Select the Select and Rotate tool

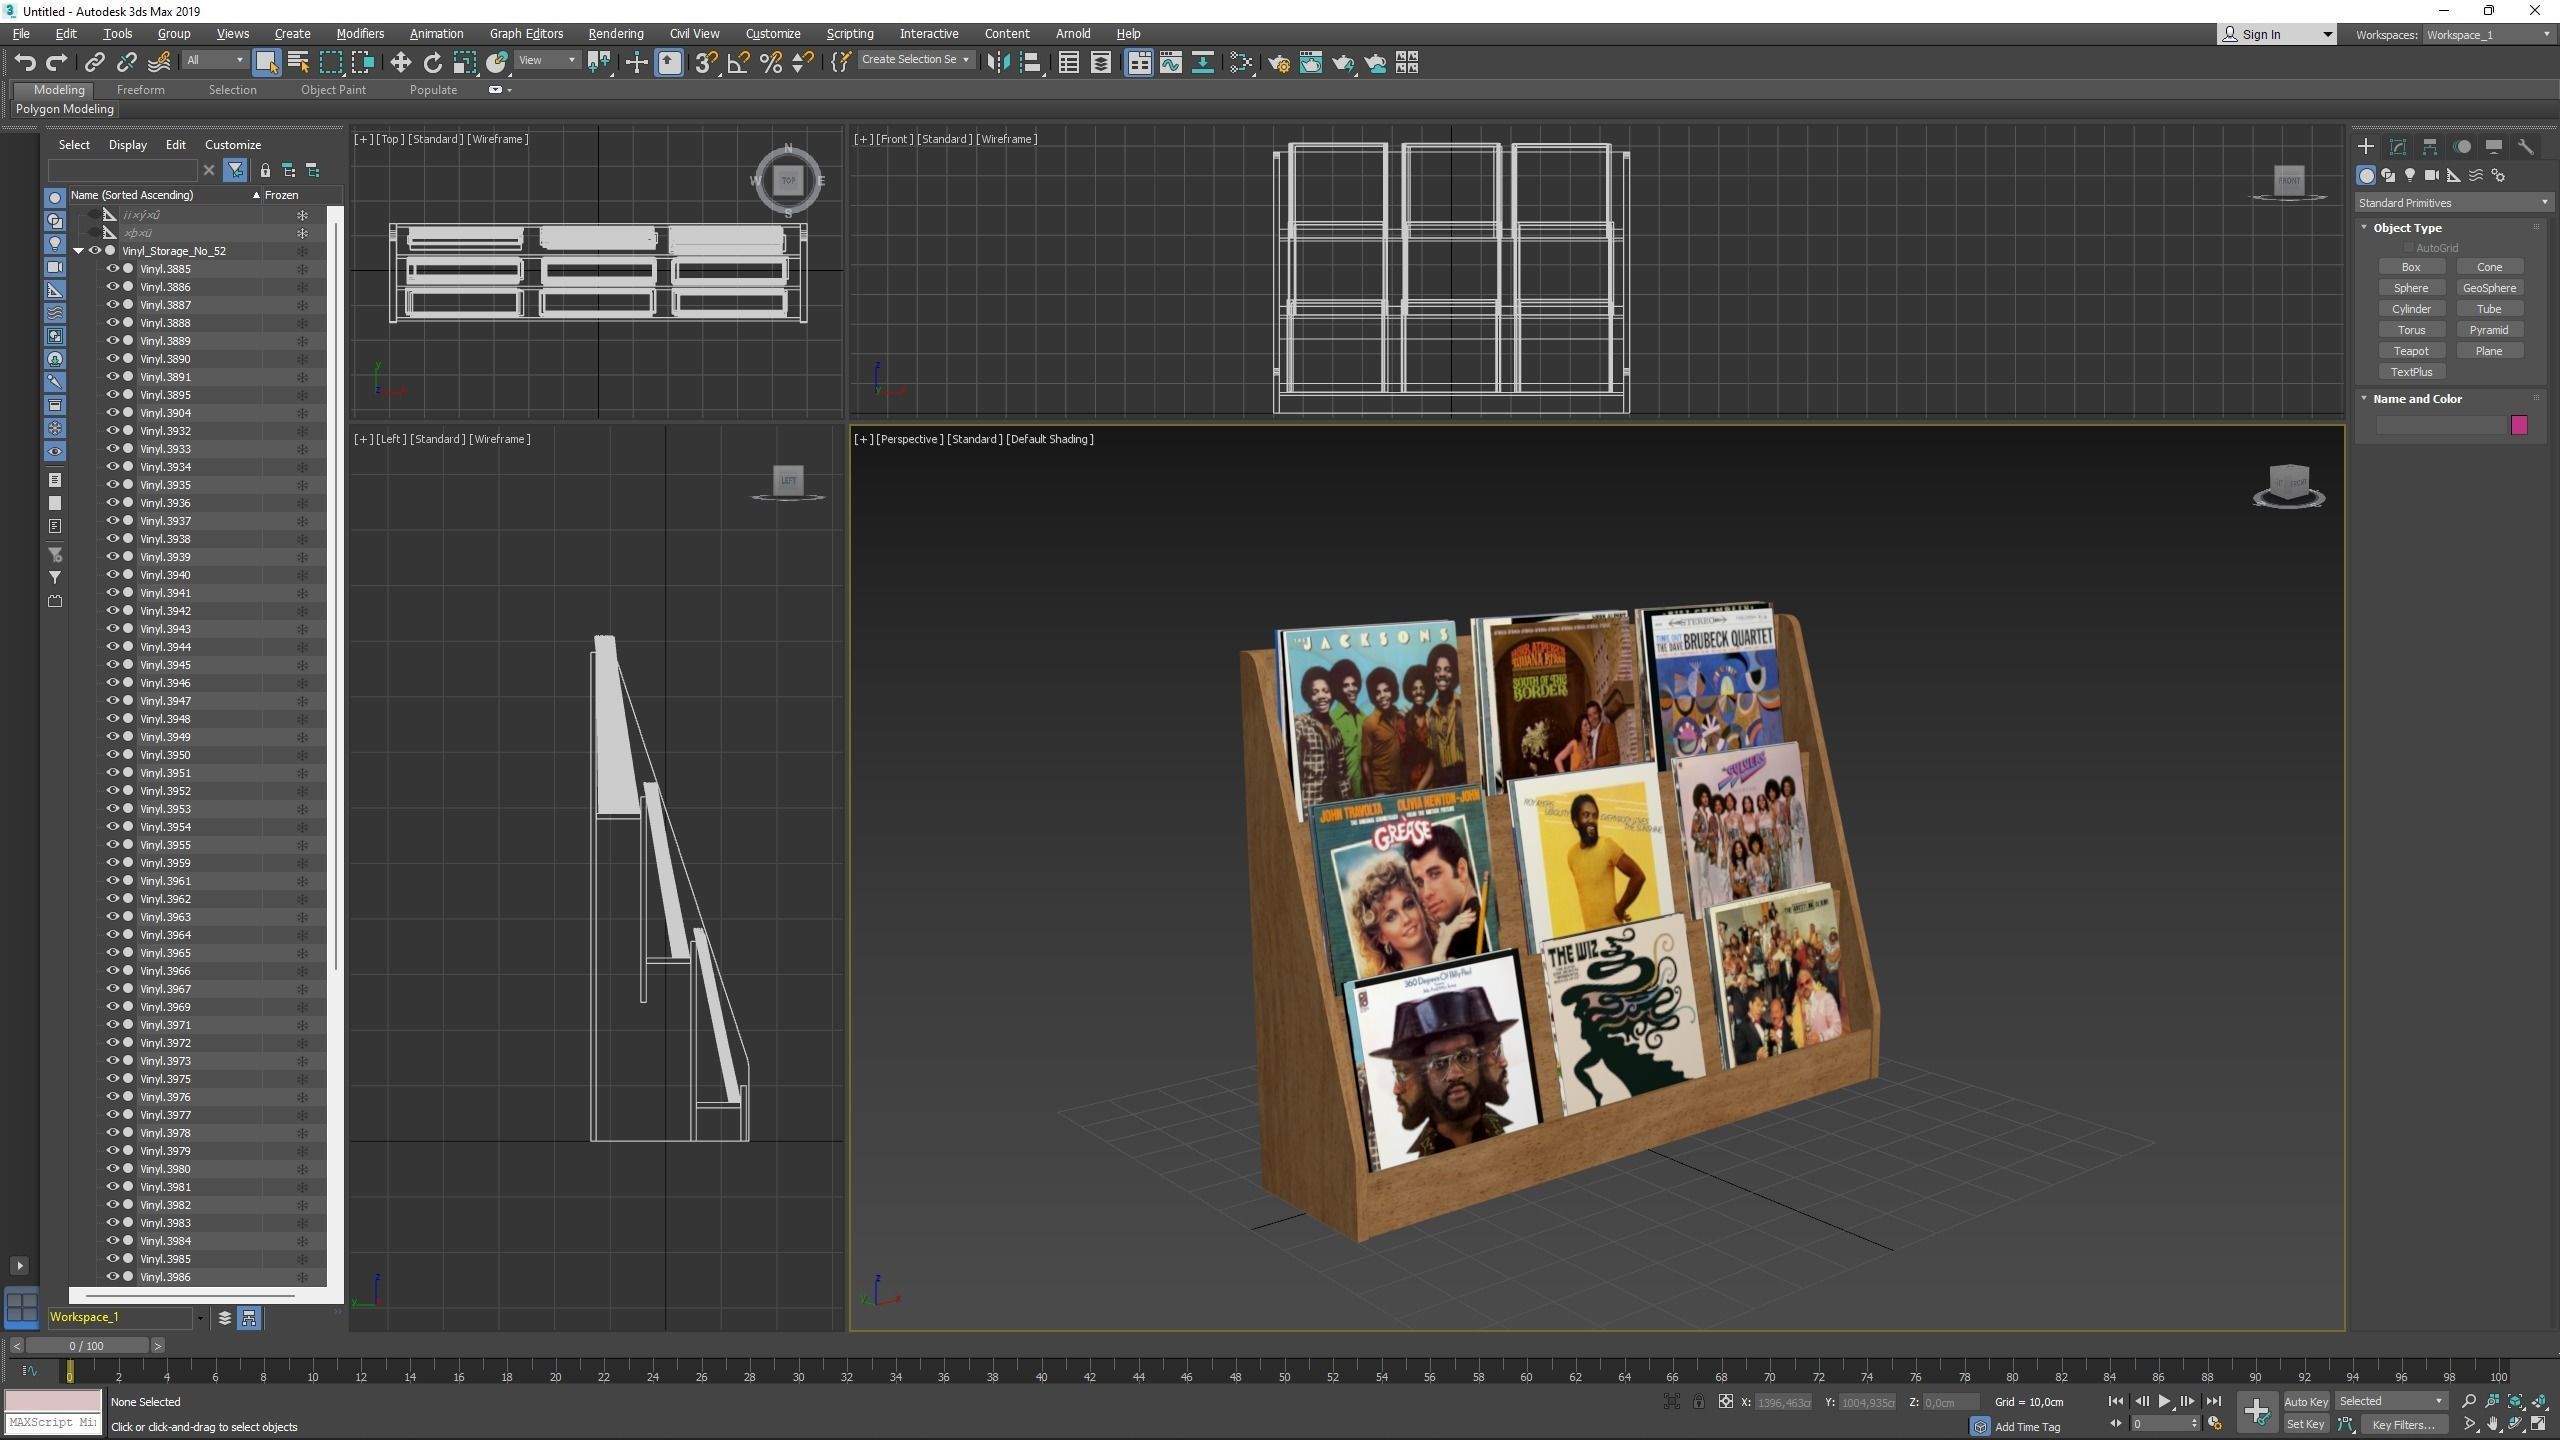[432, 63]
